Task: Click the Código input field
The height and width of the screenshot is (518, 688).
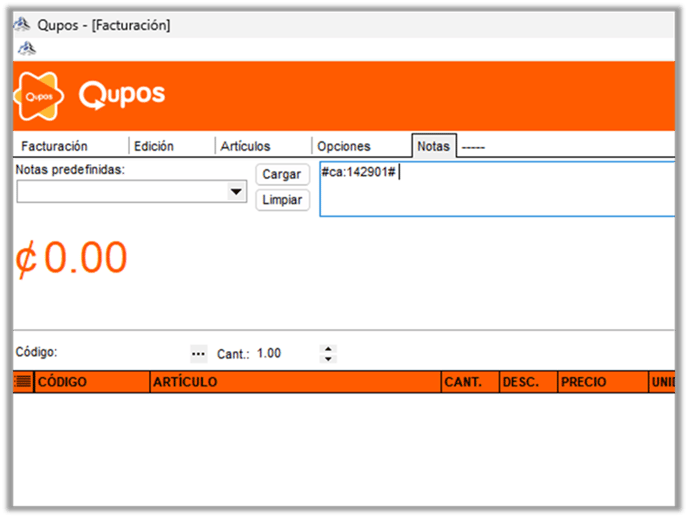Action: (124, 354)
